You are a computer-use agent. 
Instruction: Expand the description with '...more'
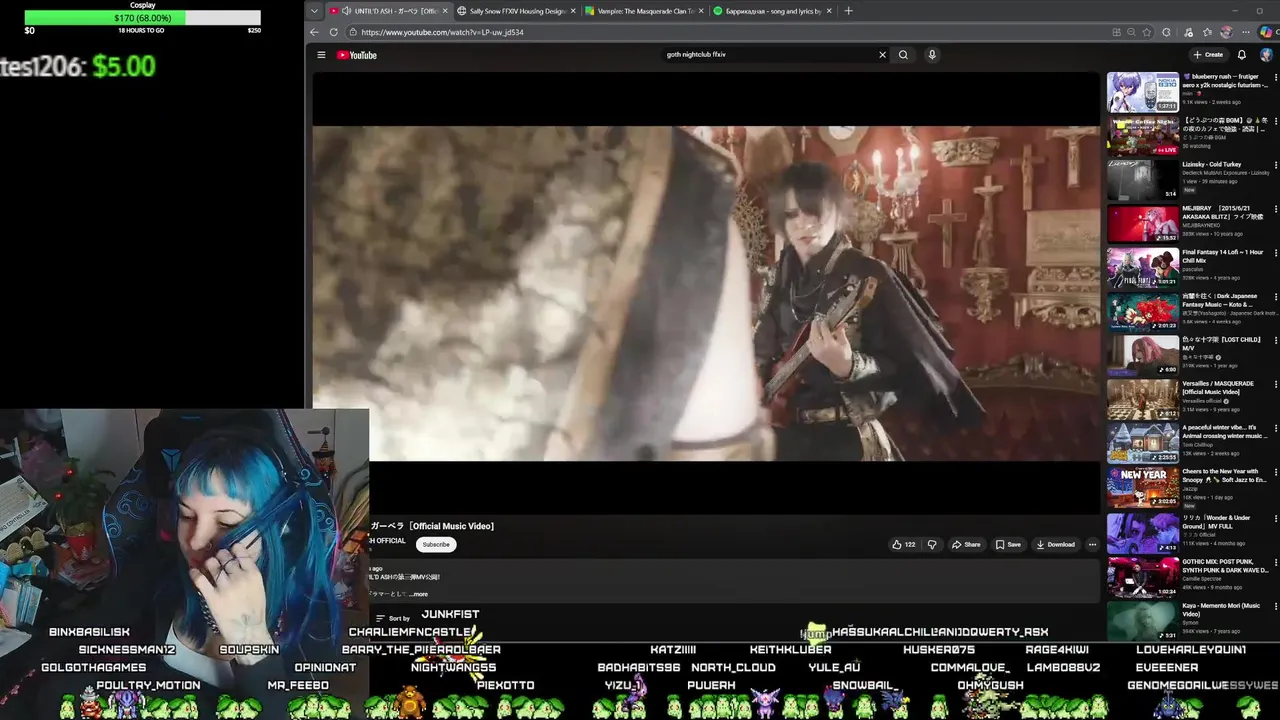coord(418,594)
